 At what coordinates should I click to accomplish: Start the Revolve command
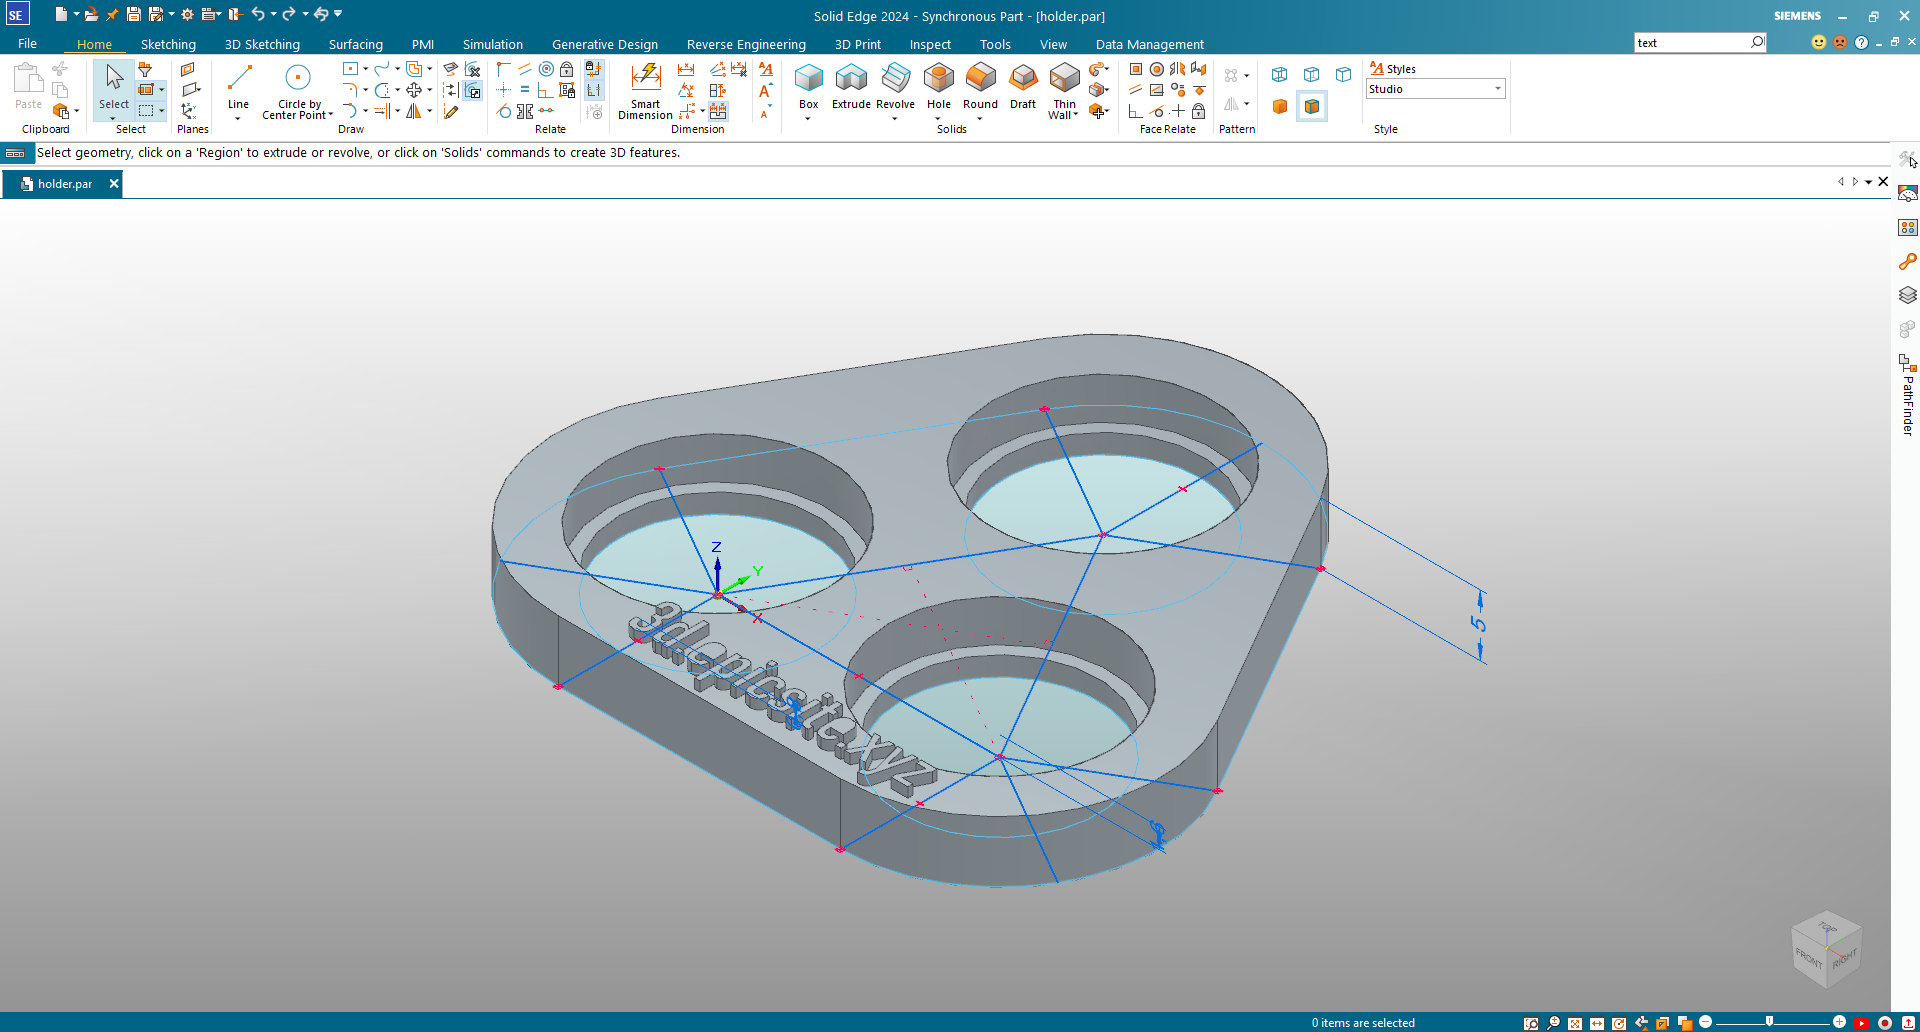point(895,86)
